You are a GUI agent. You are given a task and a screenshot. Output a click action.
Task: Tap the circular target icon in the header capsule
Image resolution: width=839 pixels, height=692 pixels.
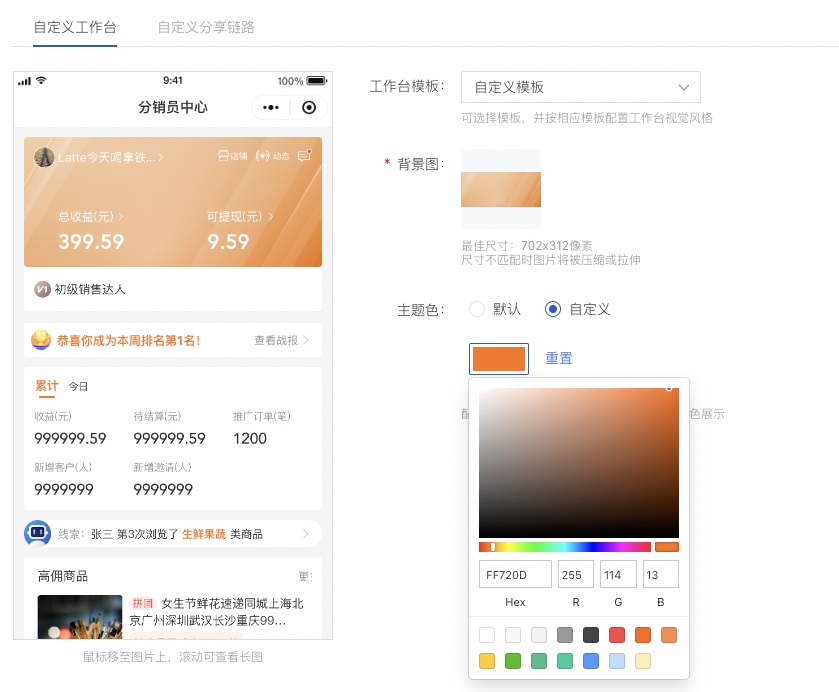(x=309, y=108)
